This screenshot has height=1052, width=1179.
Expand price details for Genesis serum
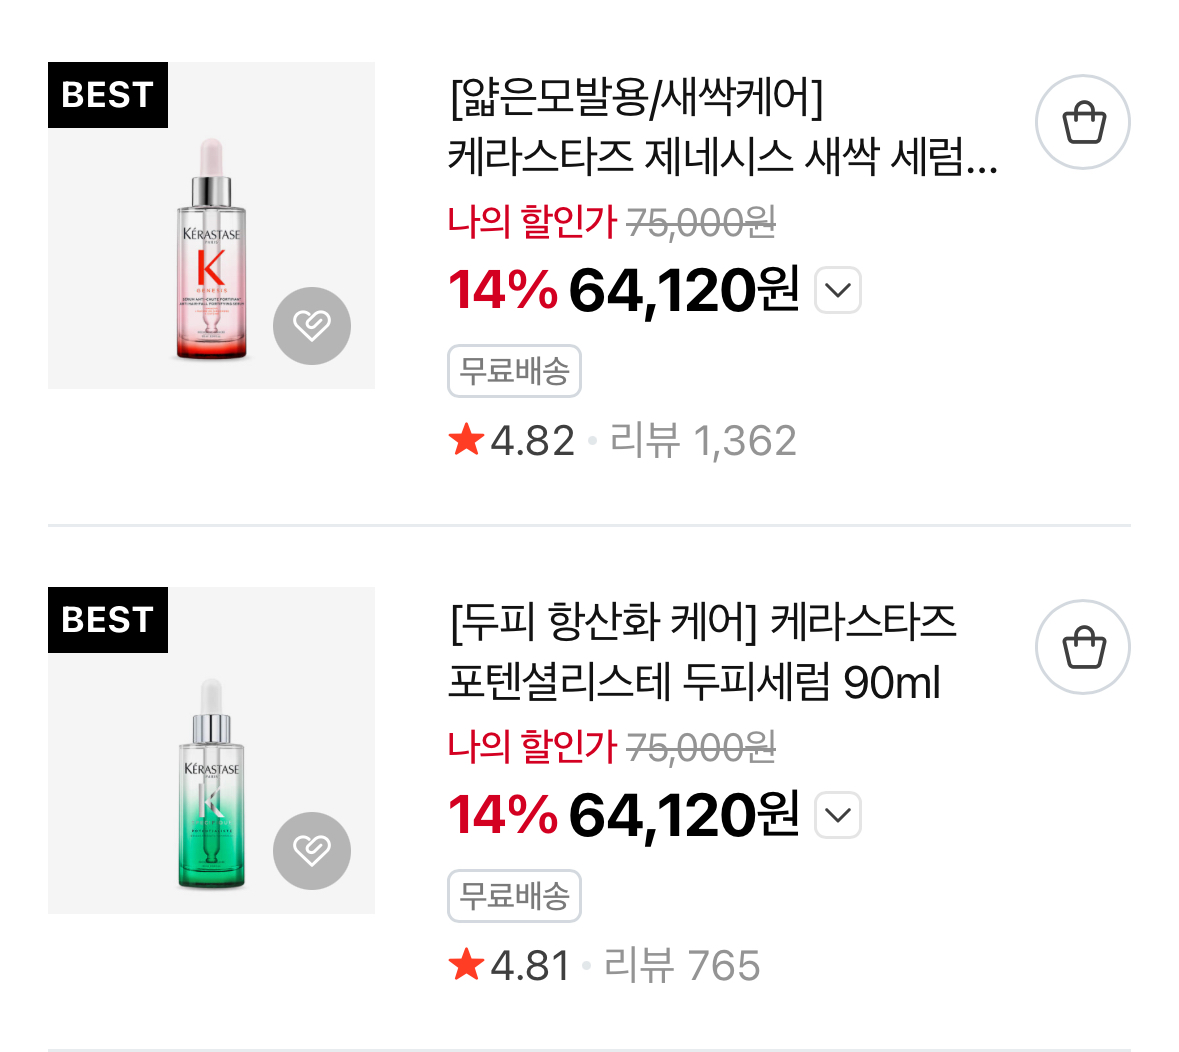838,291
